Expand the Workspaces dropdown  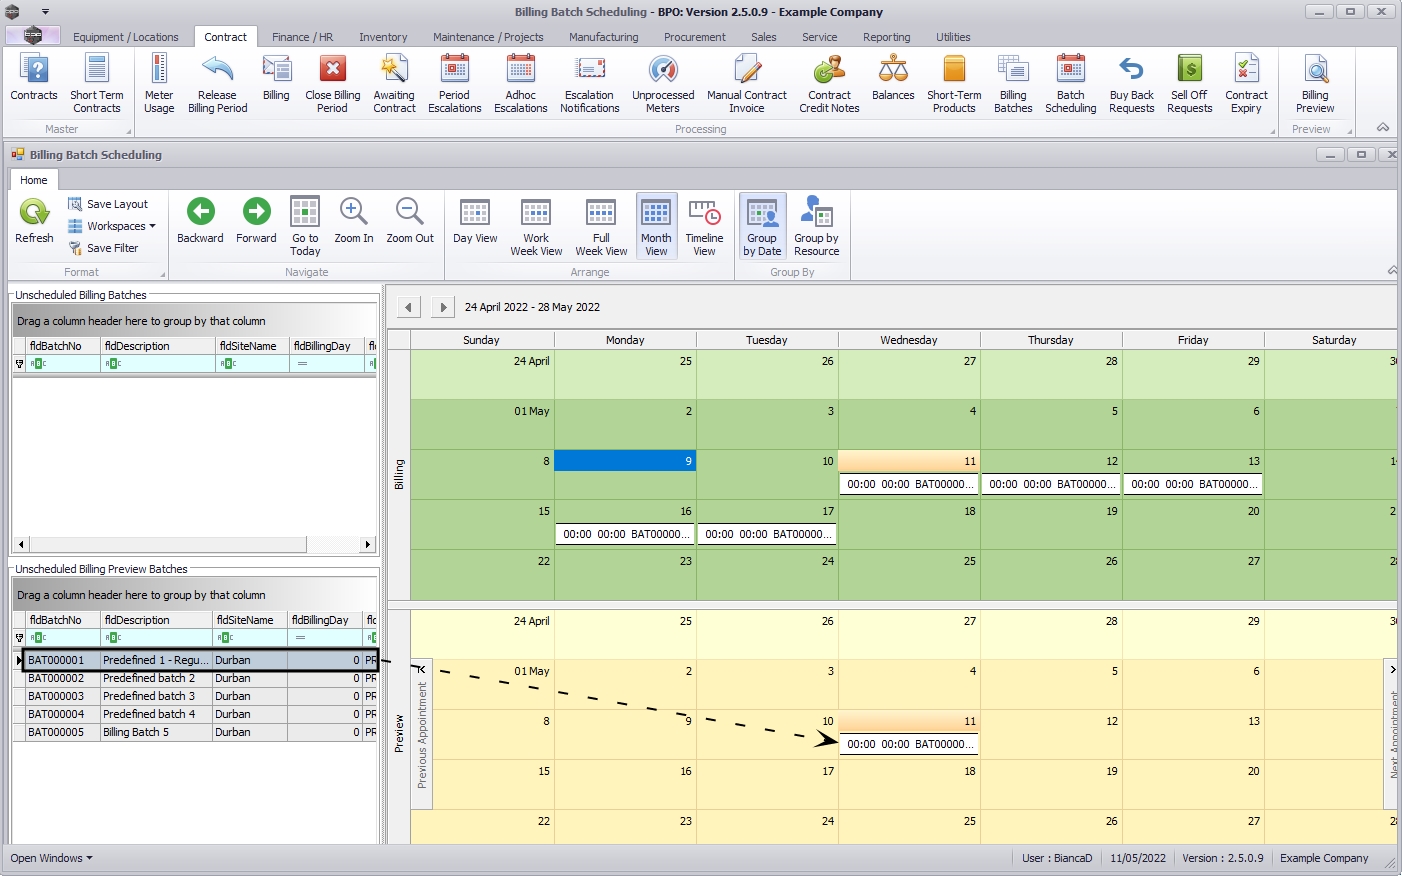(x=120, y=226)
